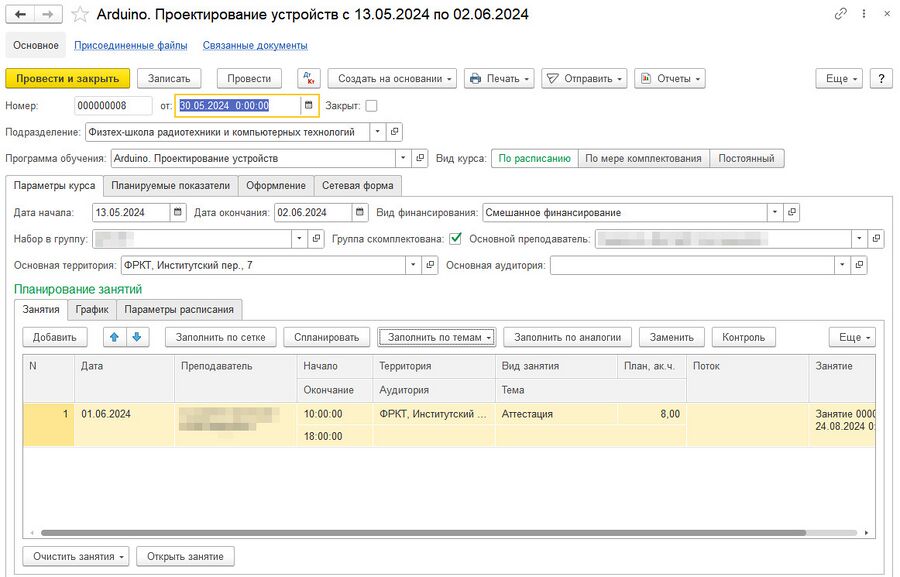
Task: Open the График tab
Action: pyautogui.click(x=93, y=309)
